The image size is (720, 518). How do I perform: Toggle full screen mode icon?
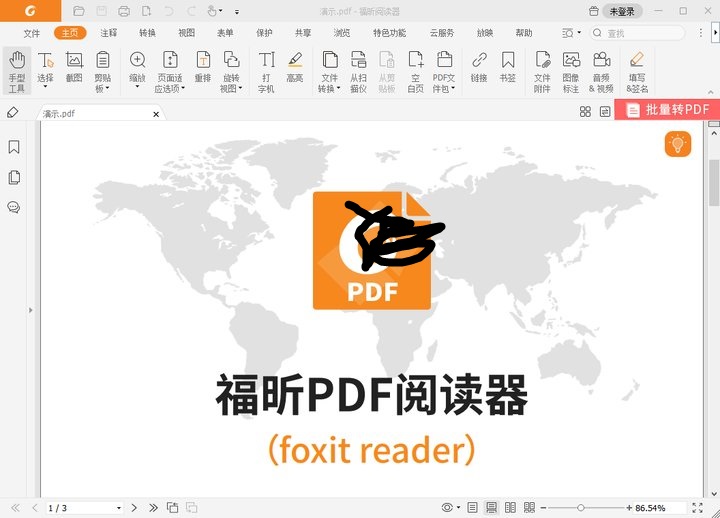coord(698,507)
